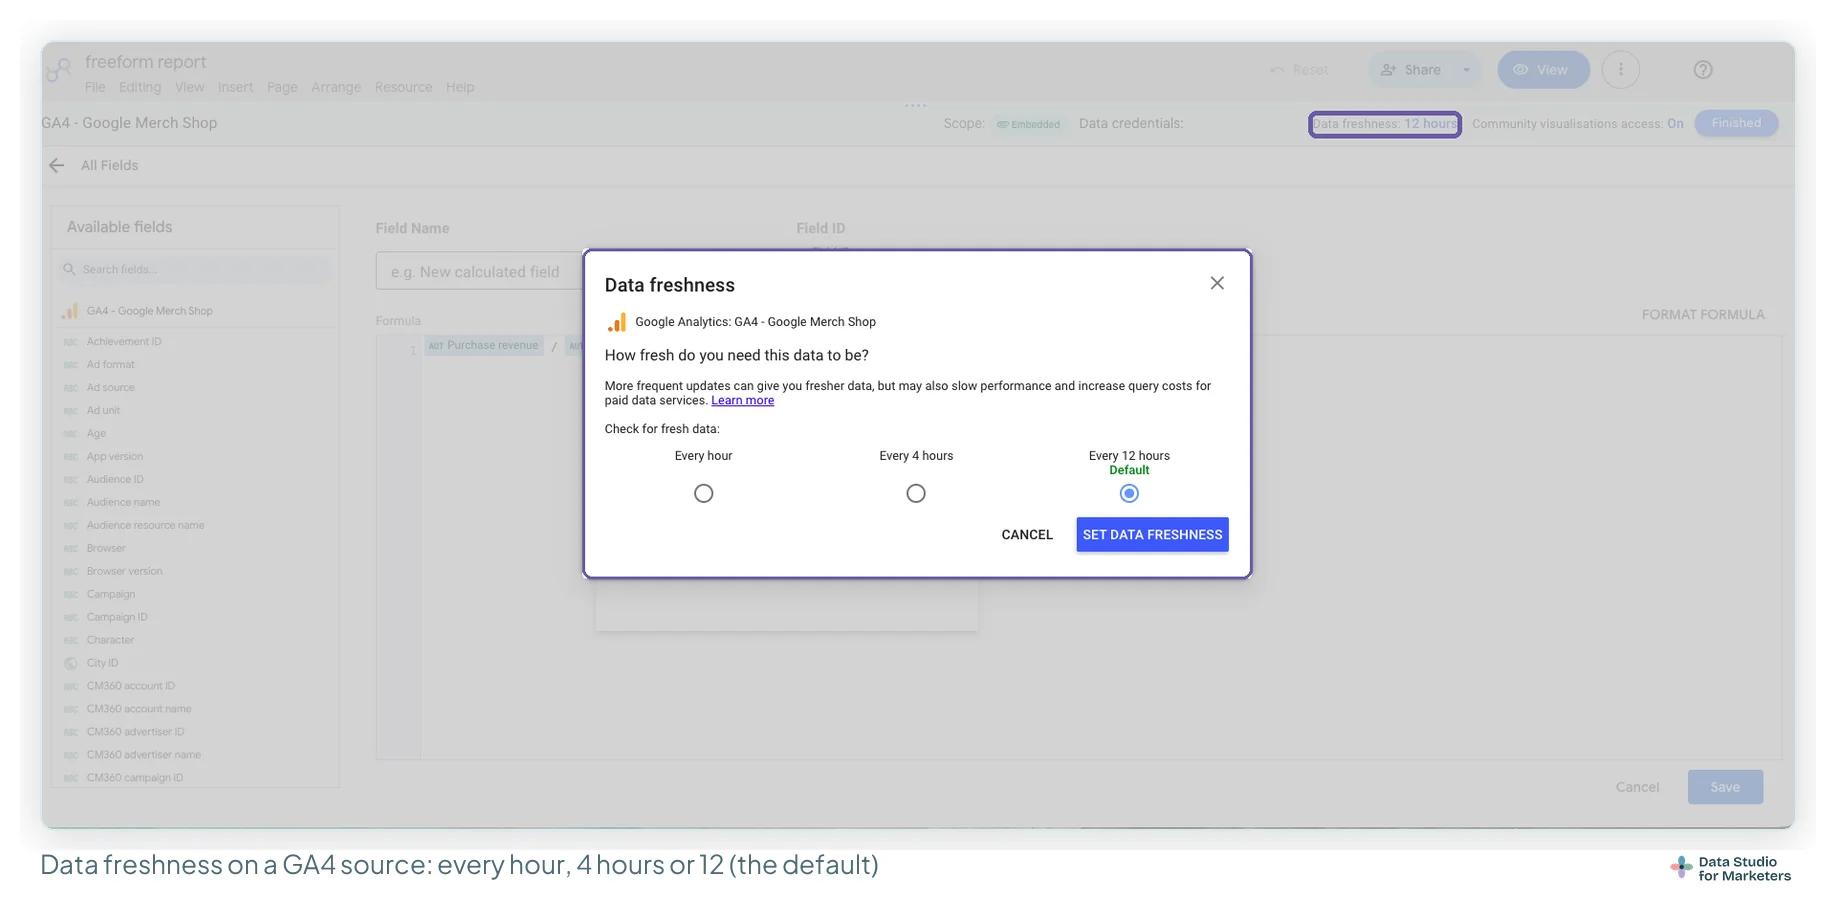Open the Insert menu
1836x904 pixels.
click(235, 87)
